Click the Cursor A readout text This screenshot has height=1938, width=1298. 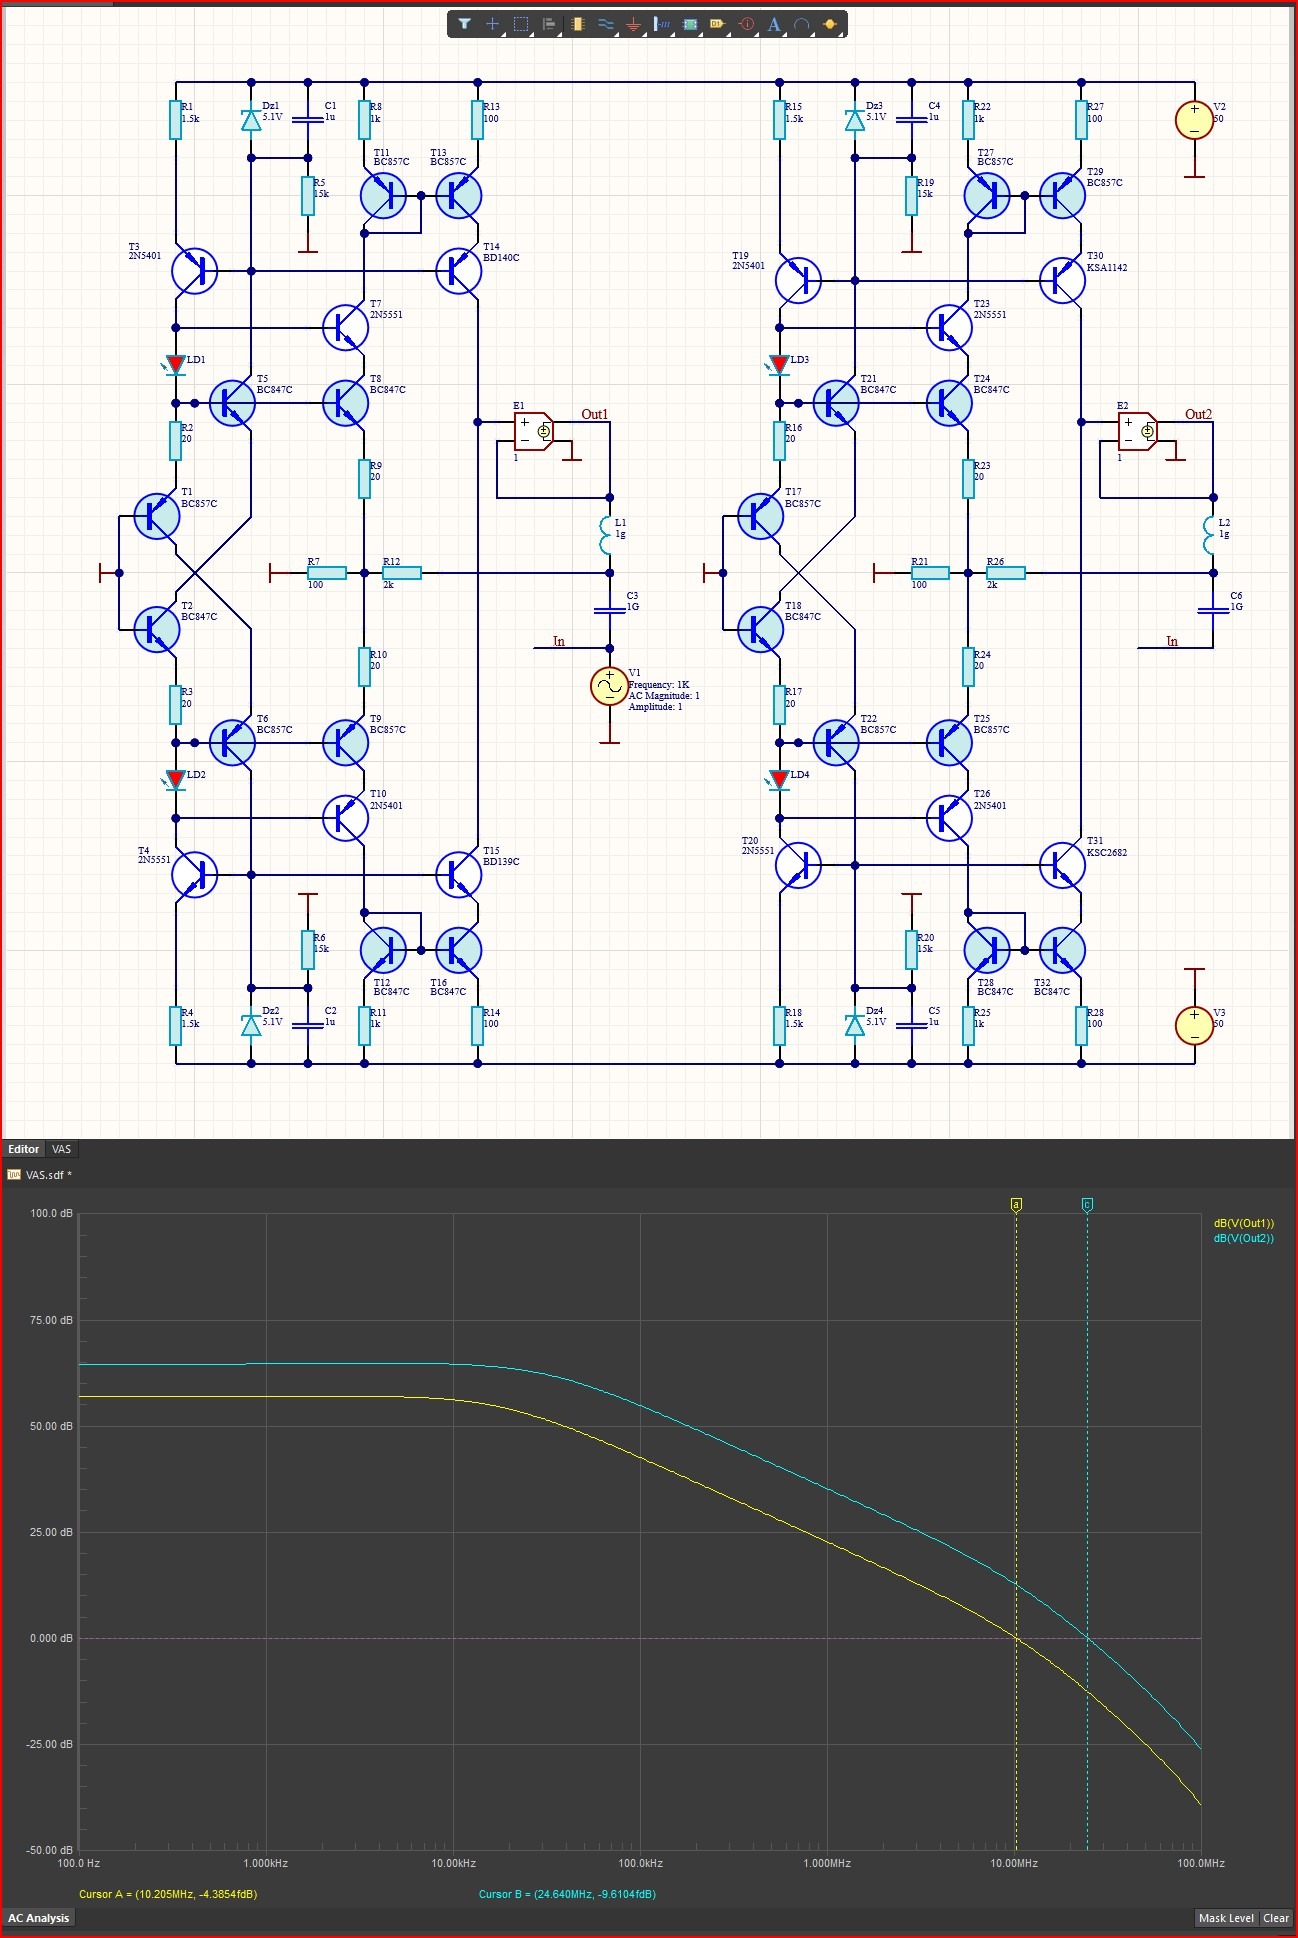[168, 1894]
